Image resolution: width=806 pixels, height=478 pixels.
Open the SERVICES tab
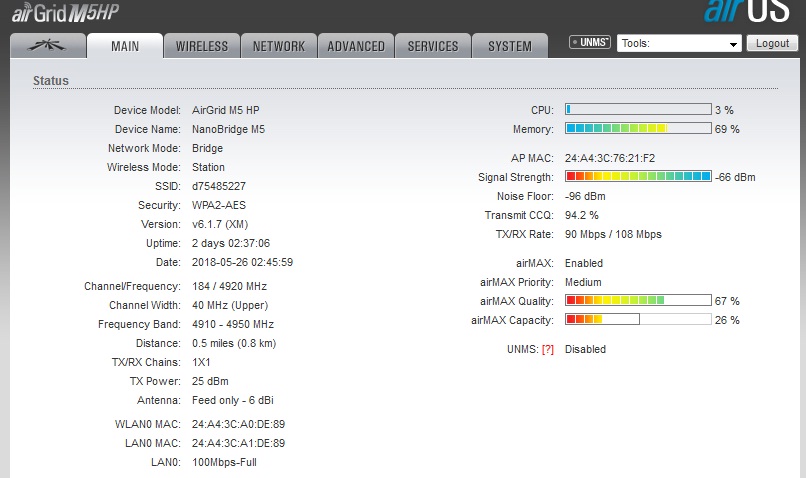click(x=433, y=46)
